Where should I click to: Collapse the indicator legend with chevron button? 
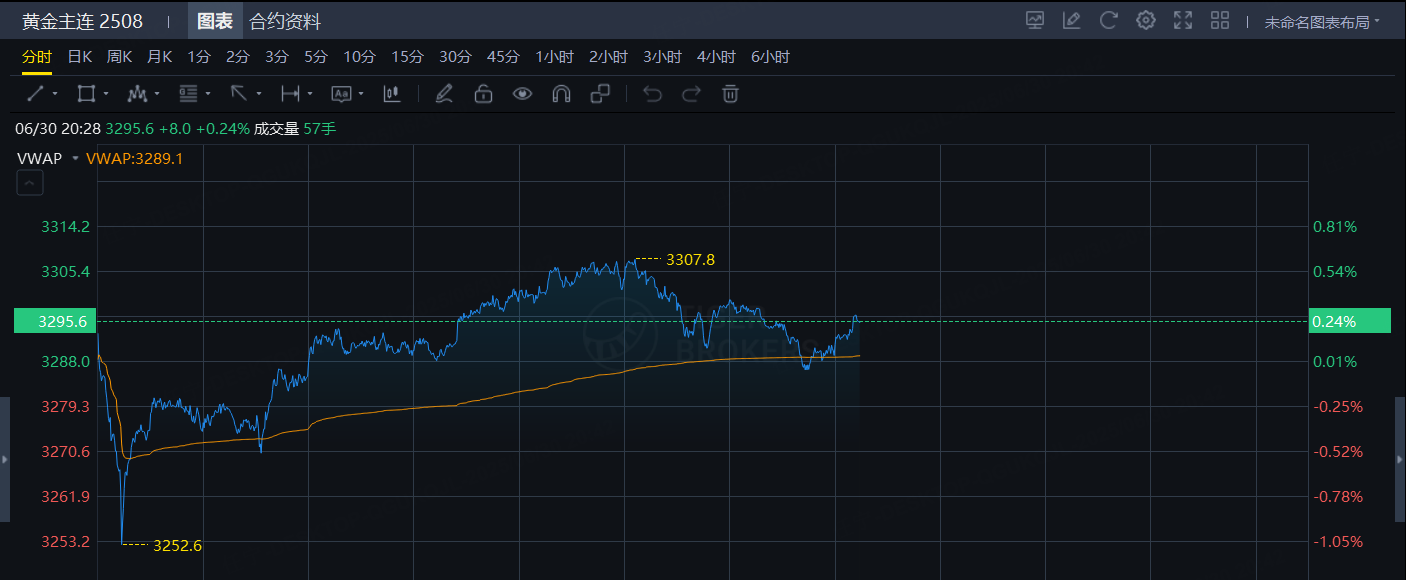(30, 183)
